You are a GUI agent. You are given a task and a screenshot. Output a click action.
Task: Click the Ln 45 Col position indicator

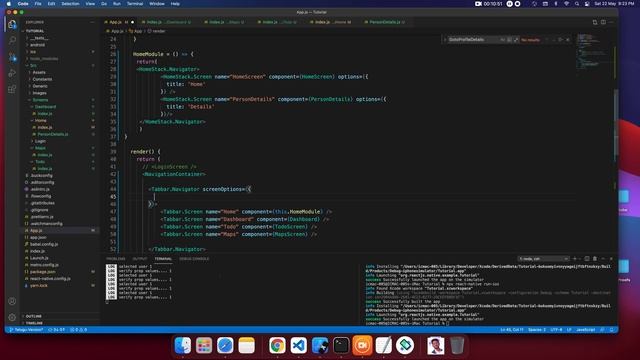[x=512, y=330]
